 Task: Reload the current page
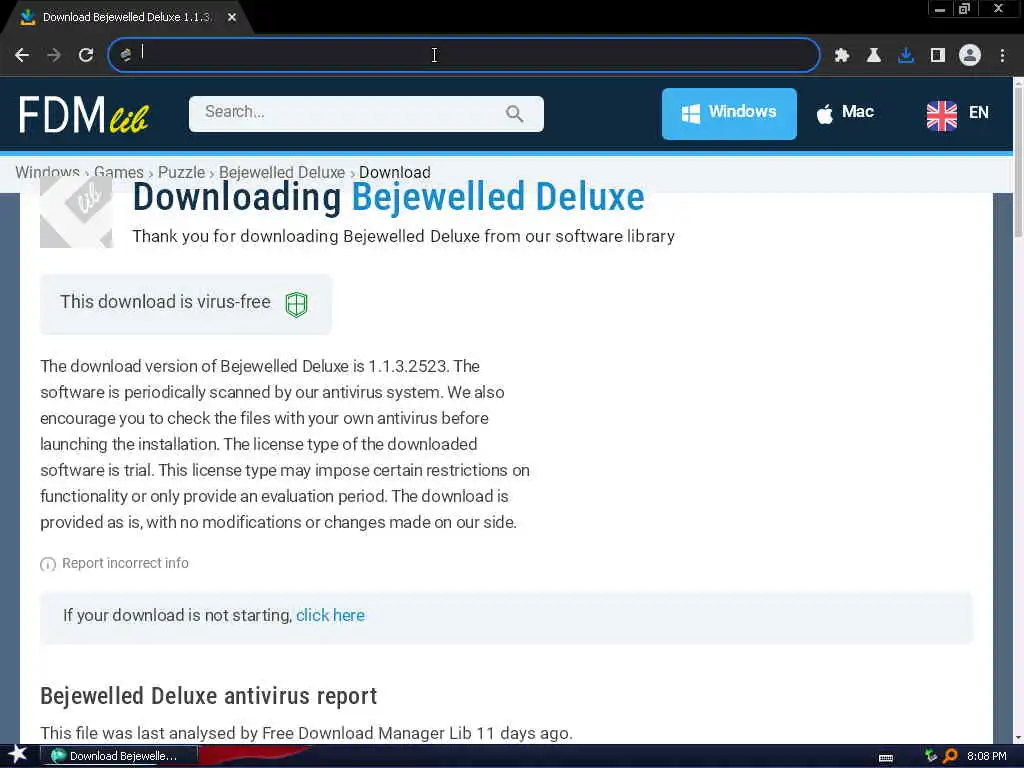[86, 55]
